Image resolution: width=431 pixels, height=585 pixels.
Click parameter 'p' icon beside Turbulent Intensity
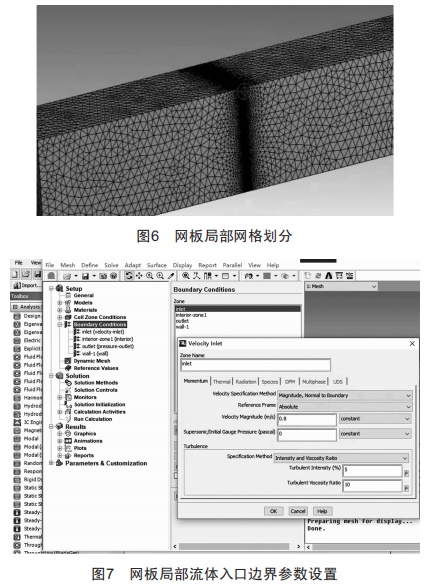[406, 473]
